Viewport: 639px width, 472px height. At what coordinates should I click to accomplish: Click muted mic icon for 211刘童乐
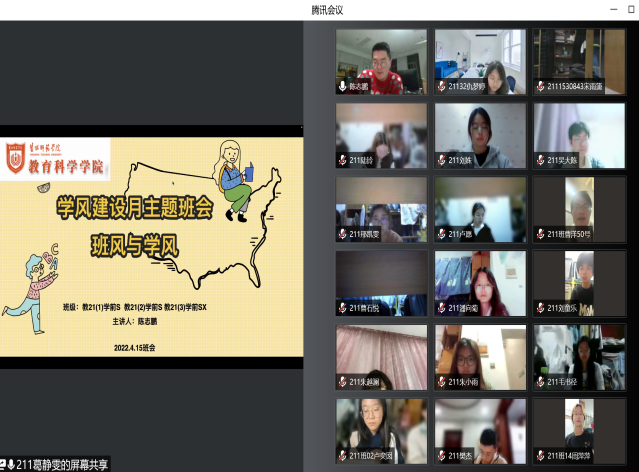click(x=540, y=308)
